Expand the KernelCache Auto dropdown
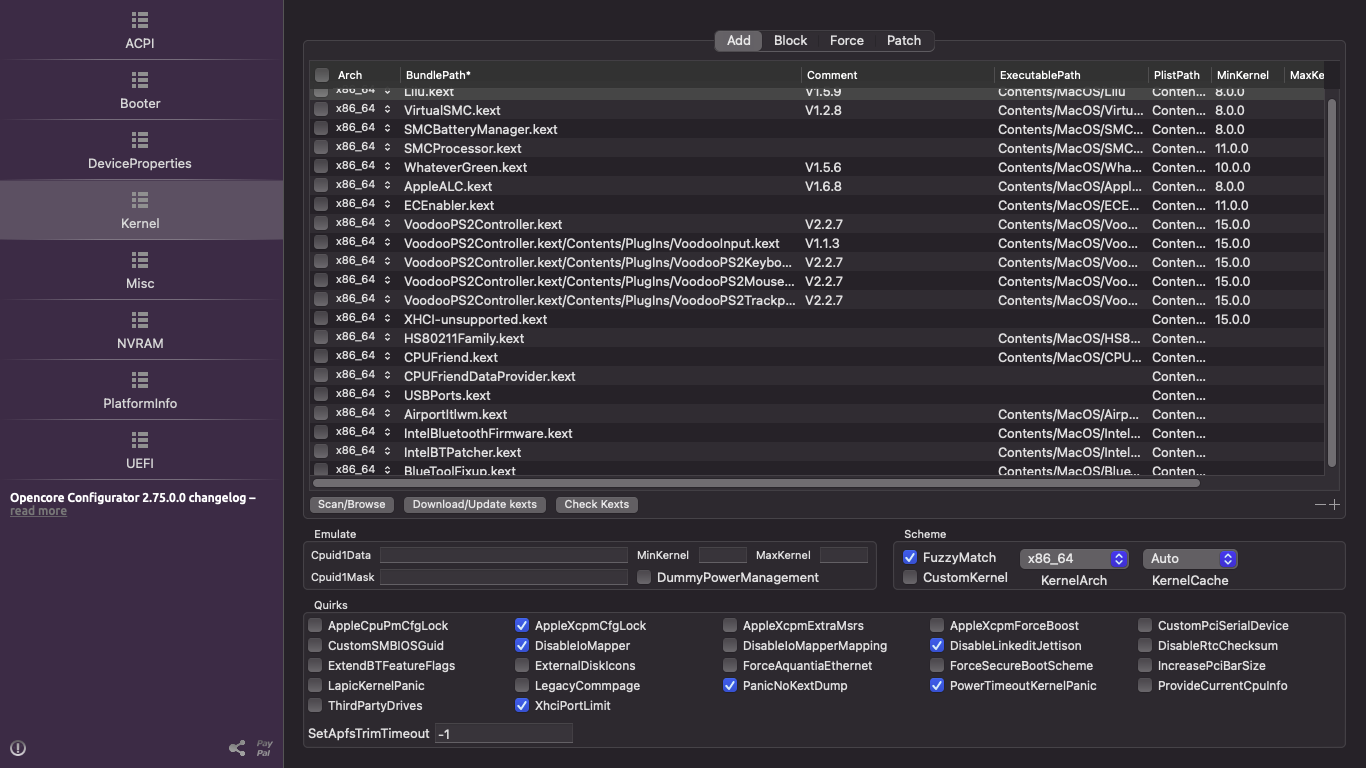 click(1189, 559)
